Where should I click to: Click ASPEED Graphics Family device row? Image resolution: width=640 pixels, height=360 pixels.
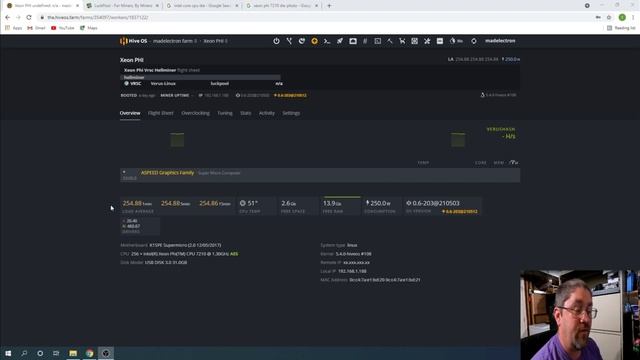point(320,175)
